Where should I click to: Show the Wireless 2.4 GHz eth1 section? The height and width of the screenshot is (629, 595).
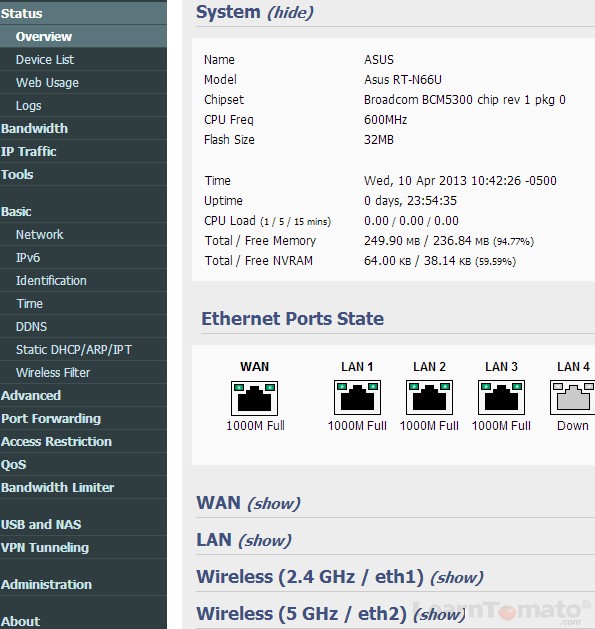pos(457,578)
